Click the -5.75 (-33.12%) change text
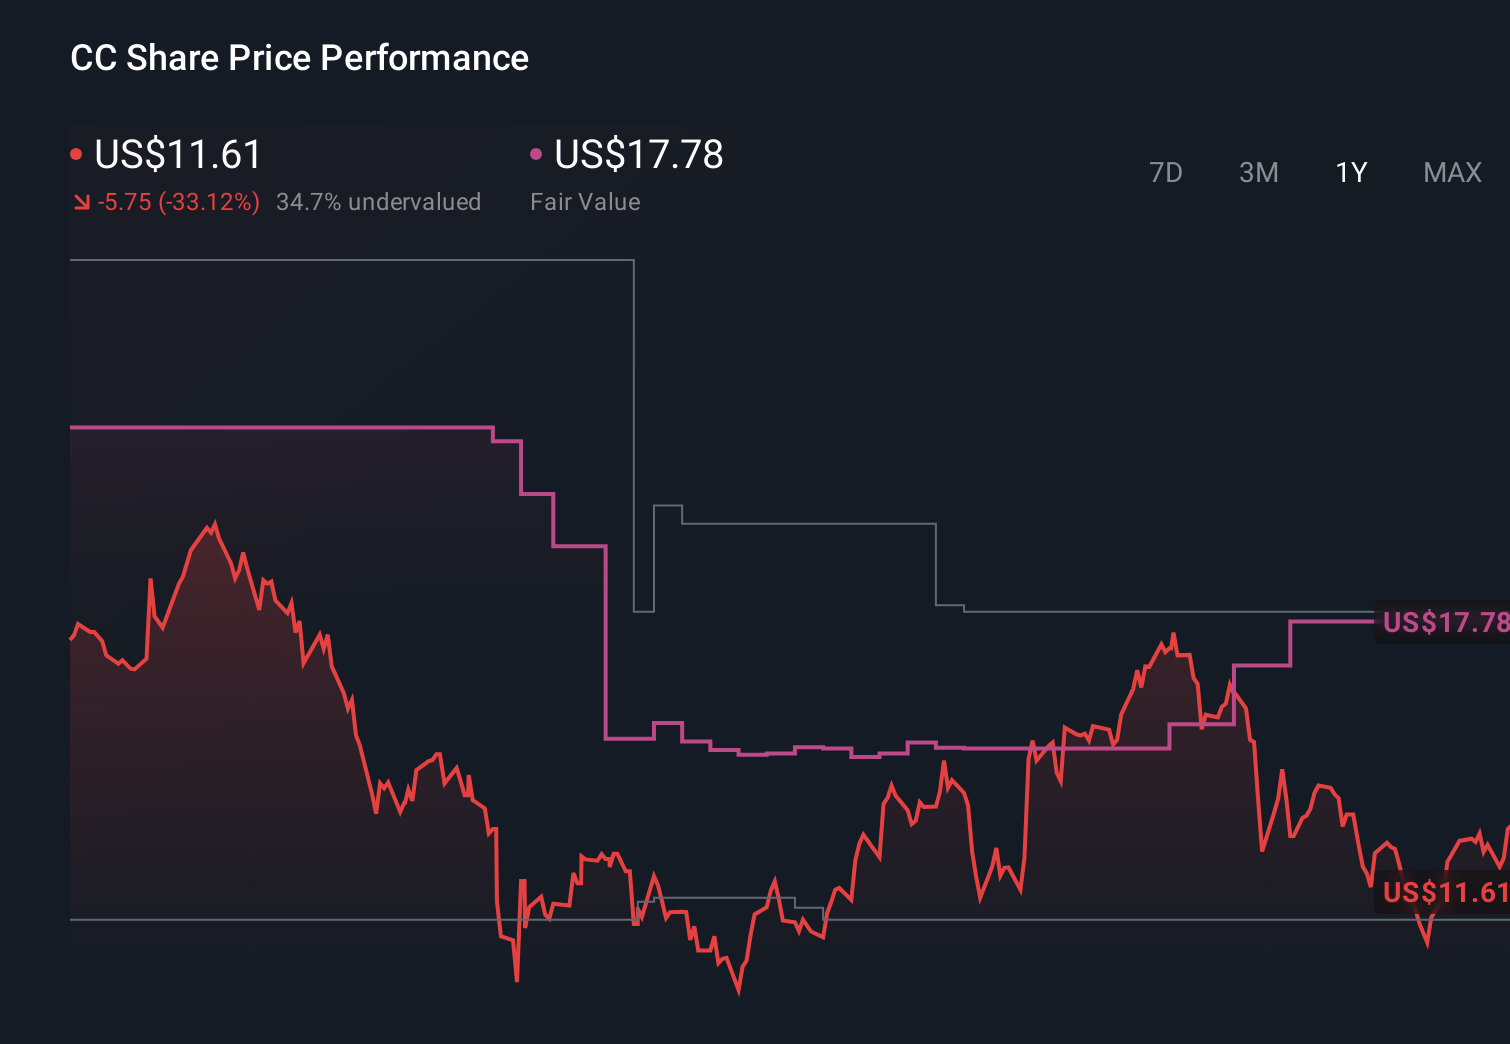Screen dimensions: 1510x1044 pos(176,202)
